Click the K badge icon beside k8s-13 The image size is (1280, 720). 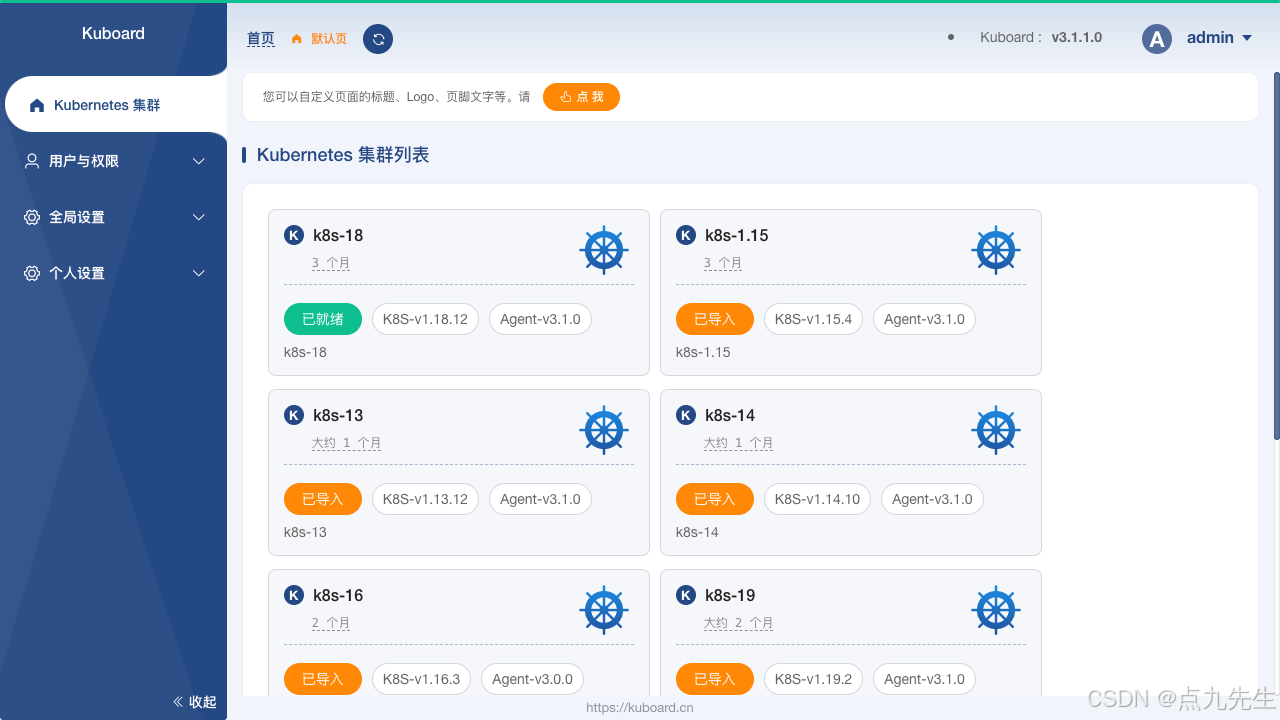pos(294,415)
